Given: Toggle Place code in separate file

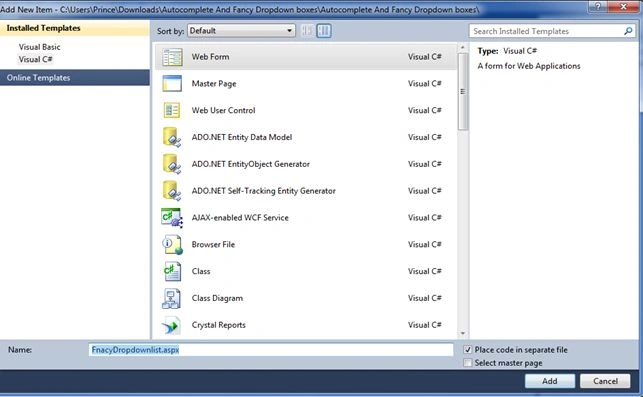Looking at the screenshot, I should [x=467, y=350].
